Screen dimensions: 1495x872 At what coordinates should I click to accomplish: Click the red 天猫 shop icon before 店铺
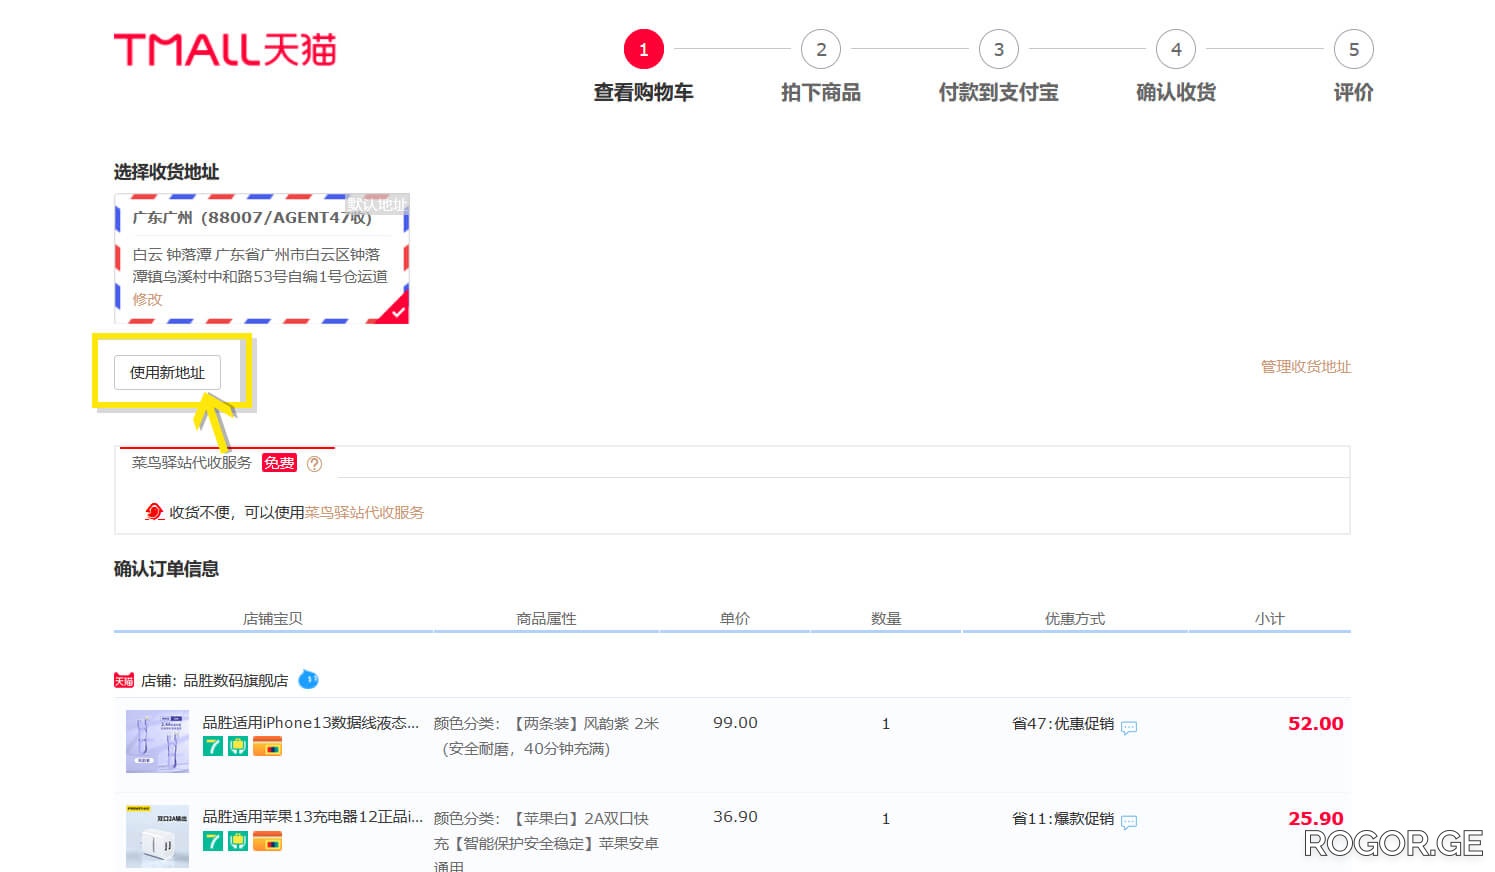(123, 681)
